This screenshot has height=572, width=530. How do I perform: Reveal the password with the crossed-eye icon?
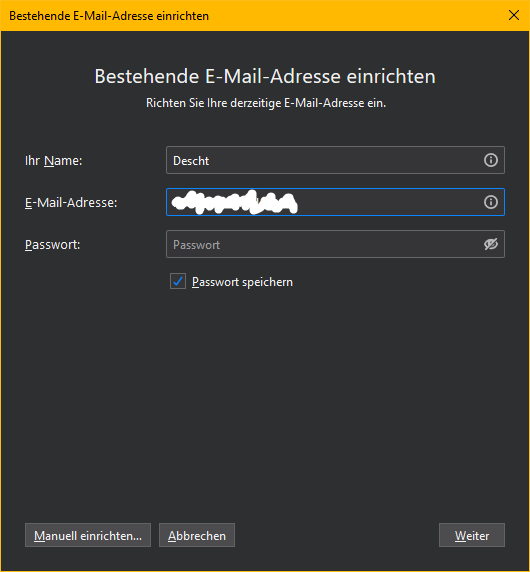(491, 244)
